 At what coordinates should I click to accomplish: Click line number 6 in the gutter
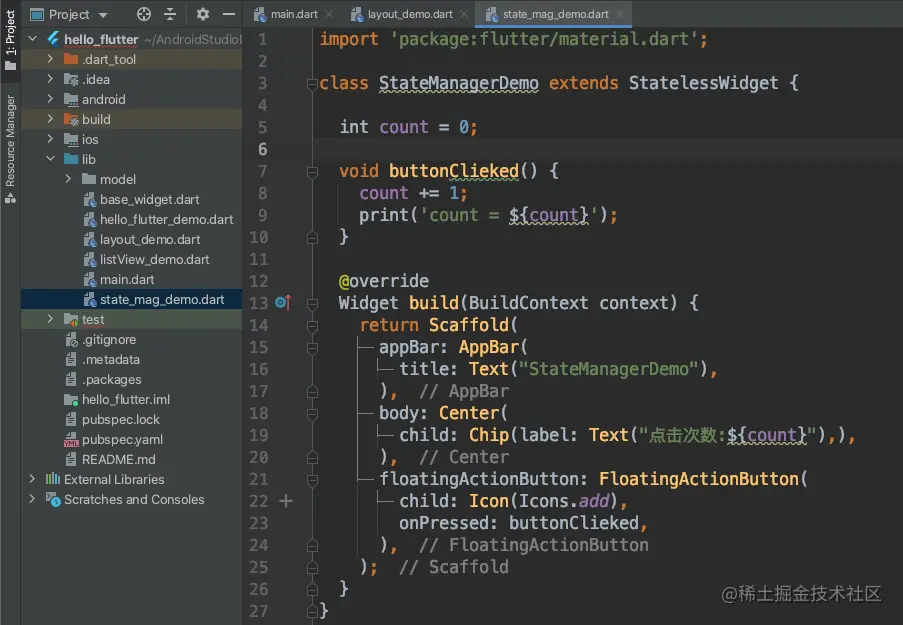pyautogui.click(x=262, y=149)
